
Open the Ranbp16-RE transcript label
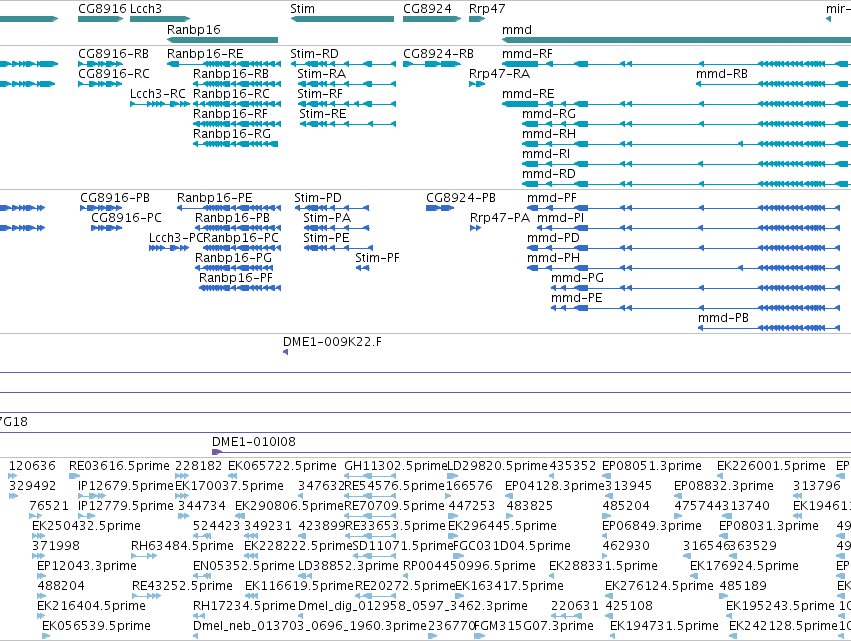point(205,54)
